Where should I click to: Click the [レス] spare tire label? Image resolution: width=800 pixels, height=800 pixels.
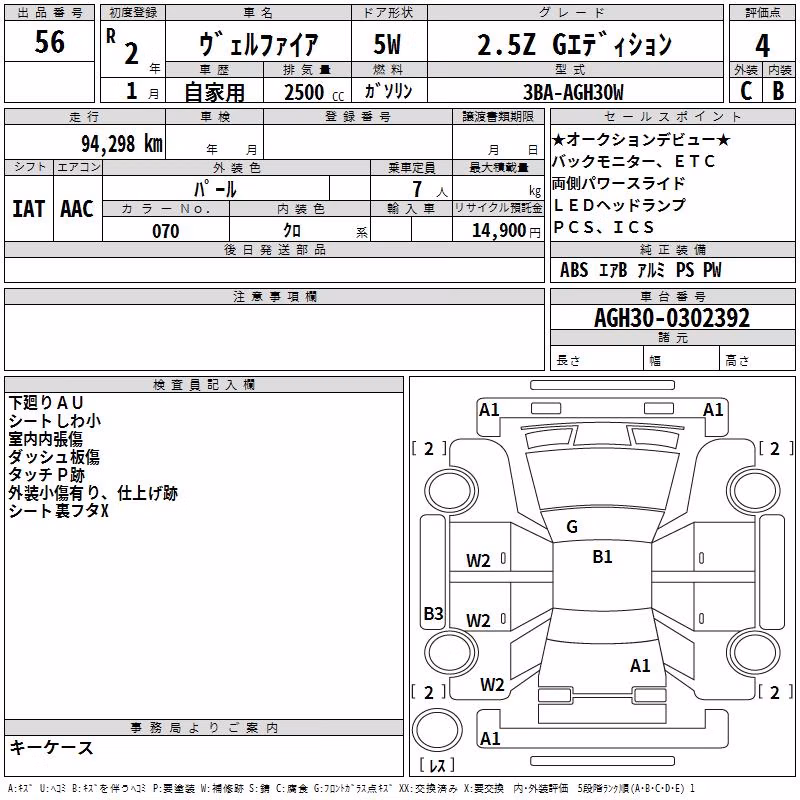click(x=437, y=765)
